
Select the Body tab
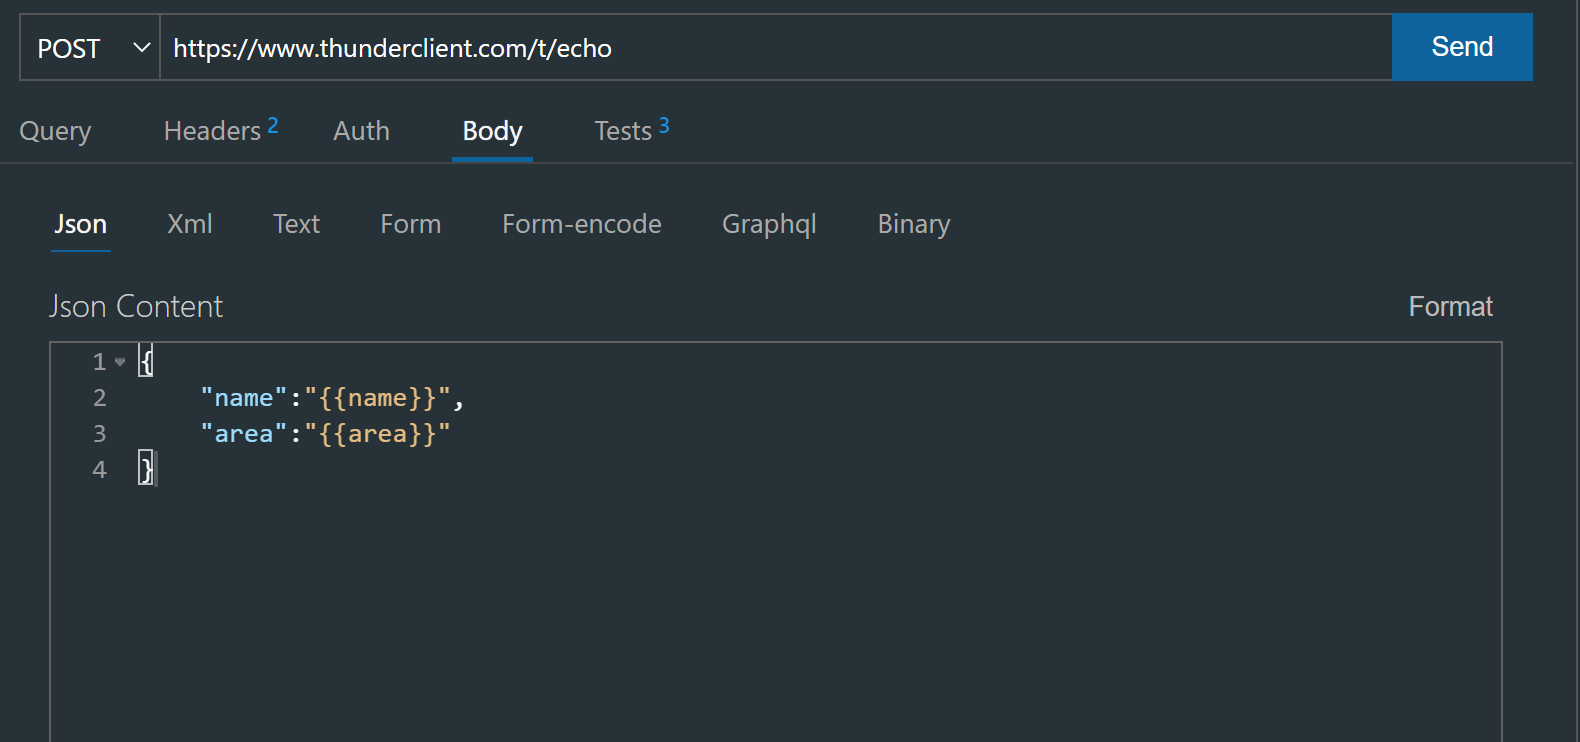[x=492, y=131]
